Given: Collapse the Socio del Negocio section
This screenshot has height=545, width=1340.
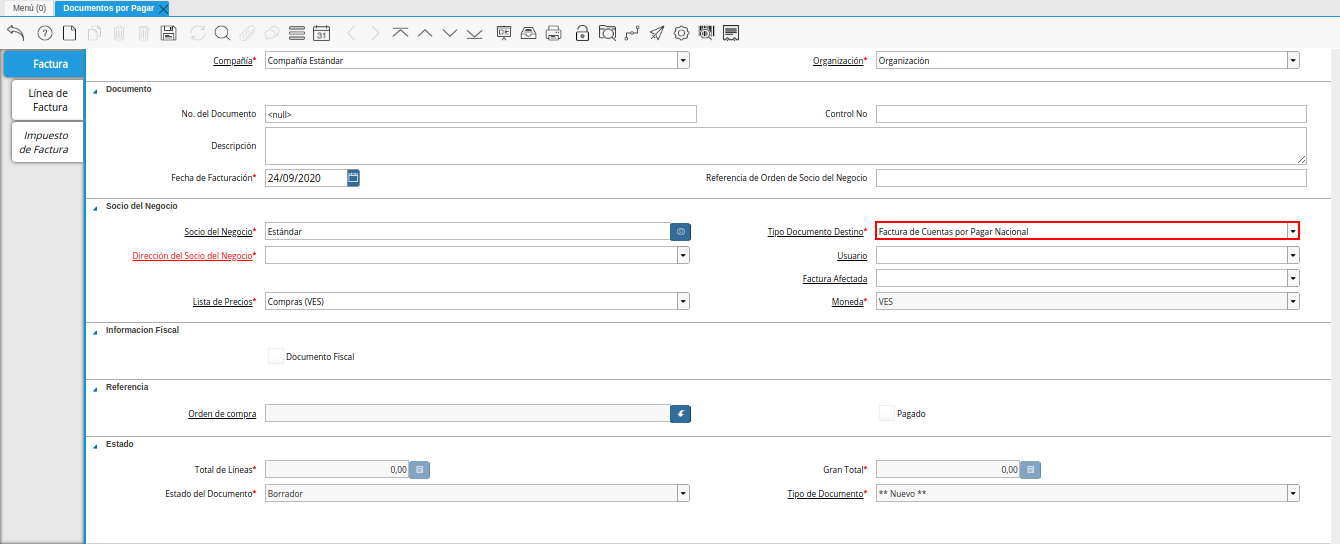Looking at the screenshot, I should point(96,206).
